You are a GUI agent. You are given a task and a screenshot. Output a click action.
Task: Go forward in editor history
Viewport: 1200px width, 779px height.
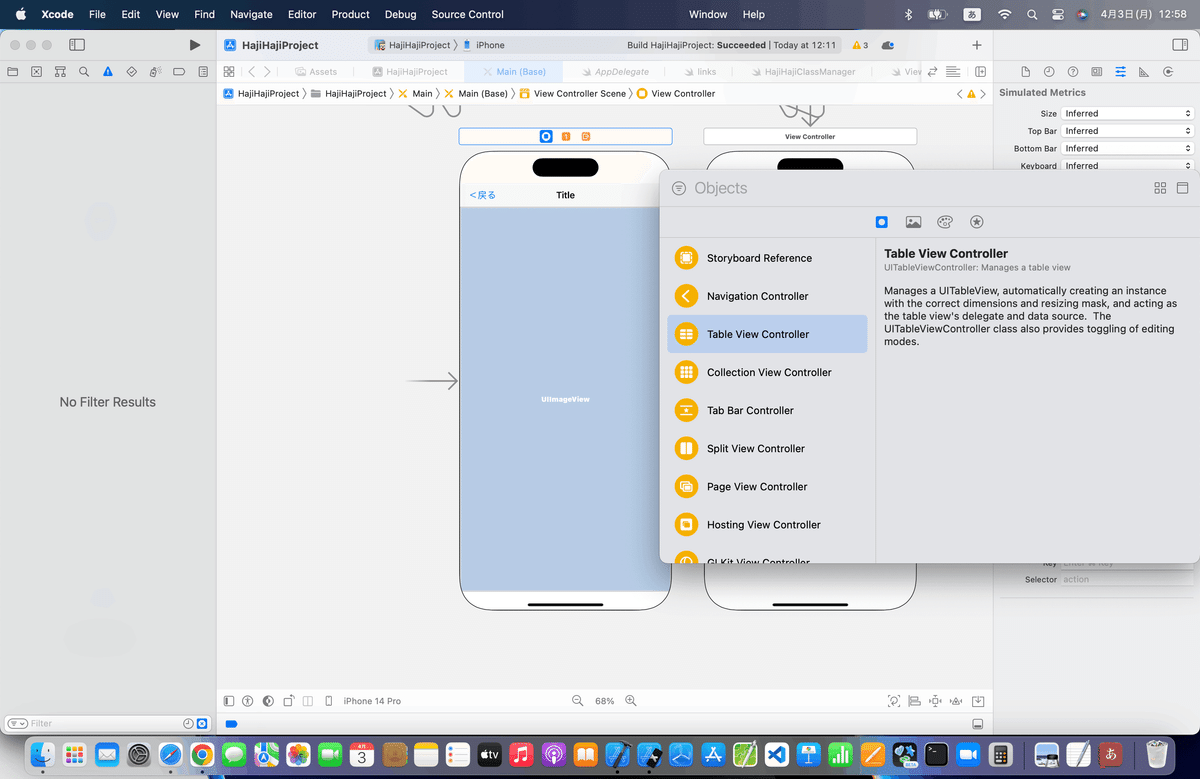(x=267, y=72)
